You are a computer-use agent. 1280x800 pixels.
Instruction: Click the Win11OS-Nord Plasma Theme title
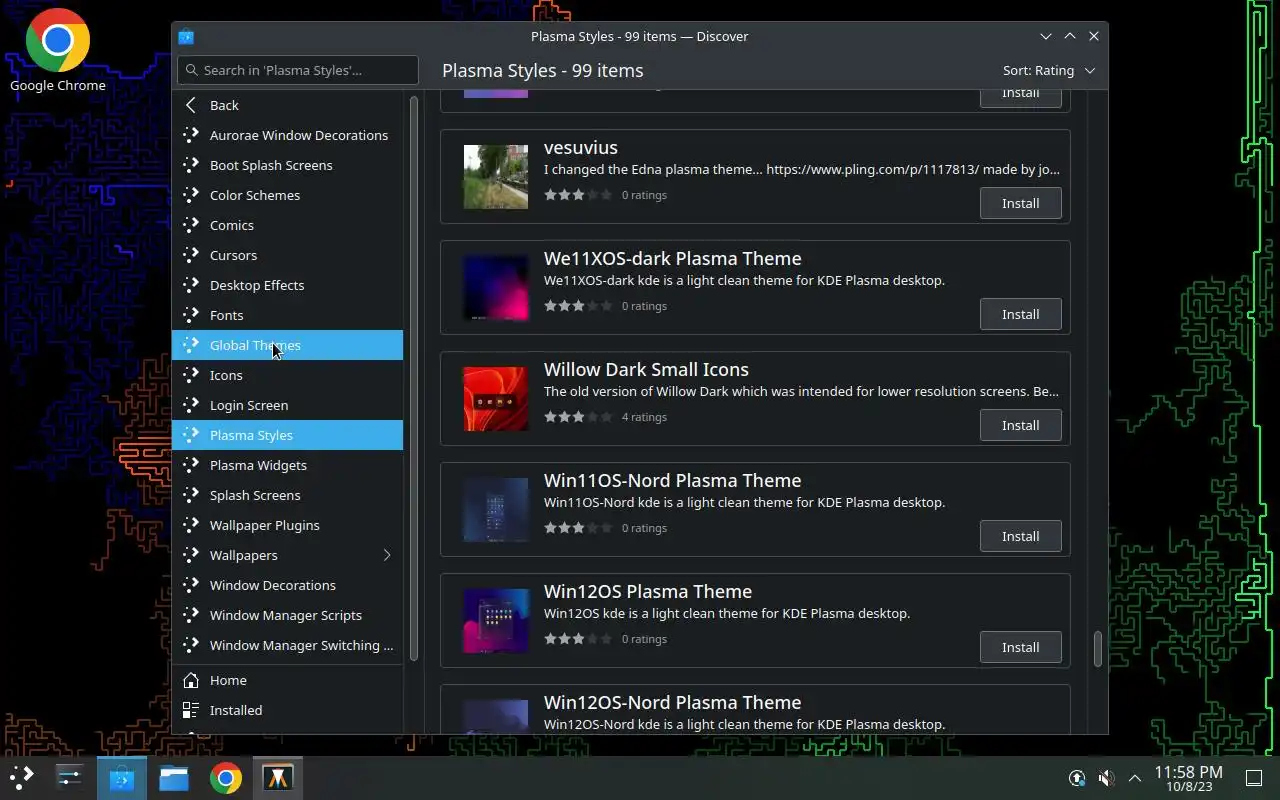(x=672, y=480)
